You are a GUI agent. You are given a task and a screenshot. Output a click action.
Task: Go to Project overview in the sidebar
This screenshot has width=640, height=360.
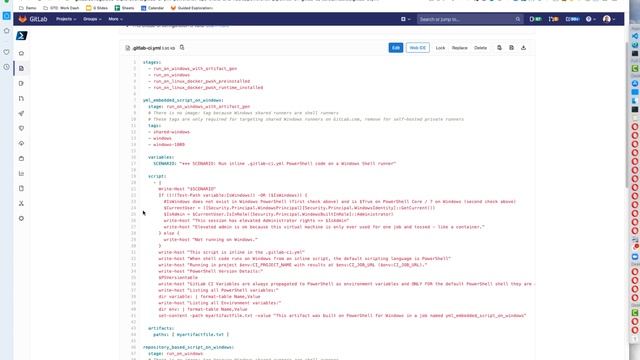point(21,53)
